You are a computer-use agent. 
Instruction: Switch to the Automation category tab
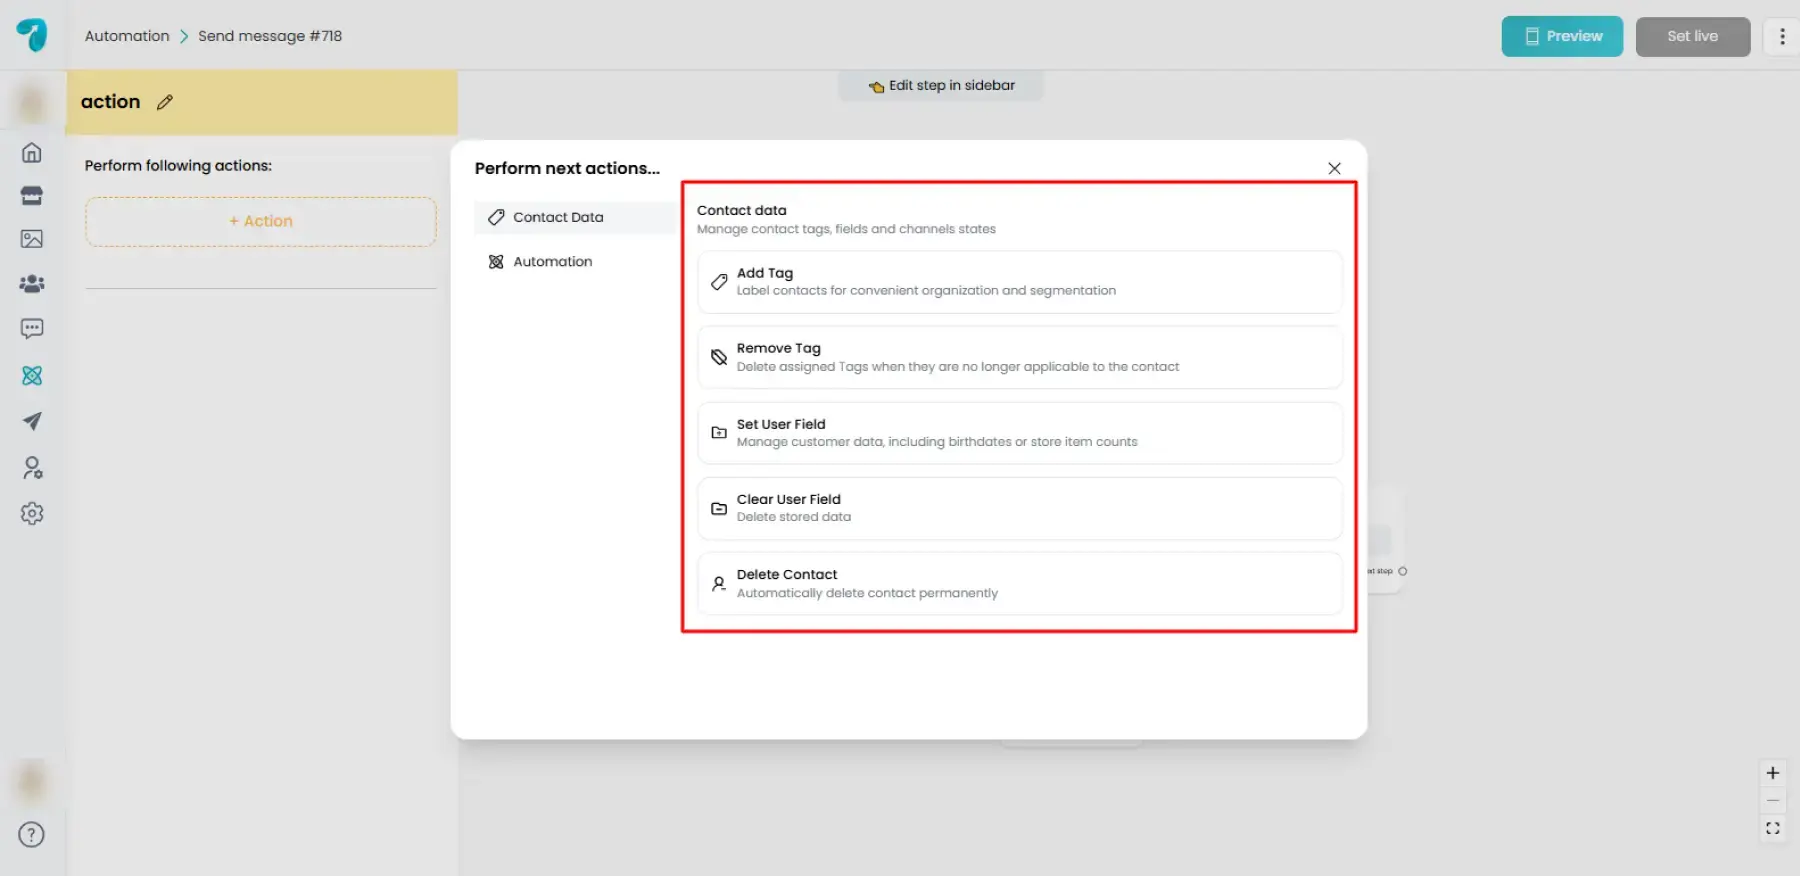(x=552, y=262)
